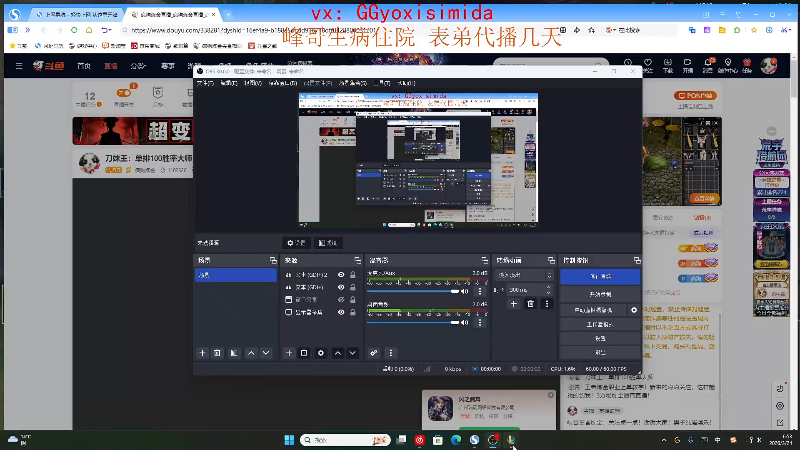Open audio mixer menu dots at panel bottom
The image size is (800, 450).
[391, 353]
